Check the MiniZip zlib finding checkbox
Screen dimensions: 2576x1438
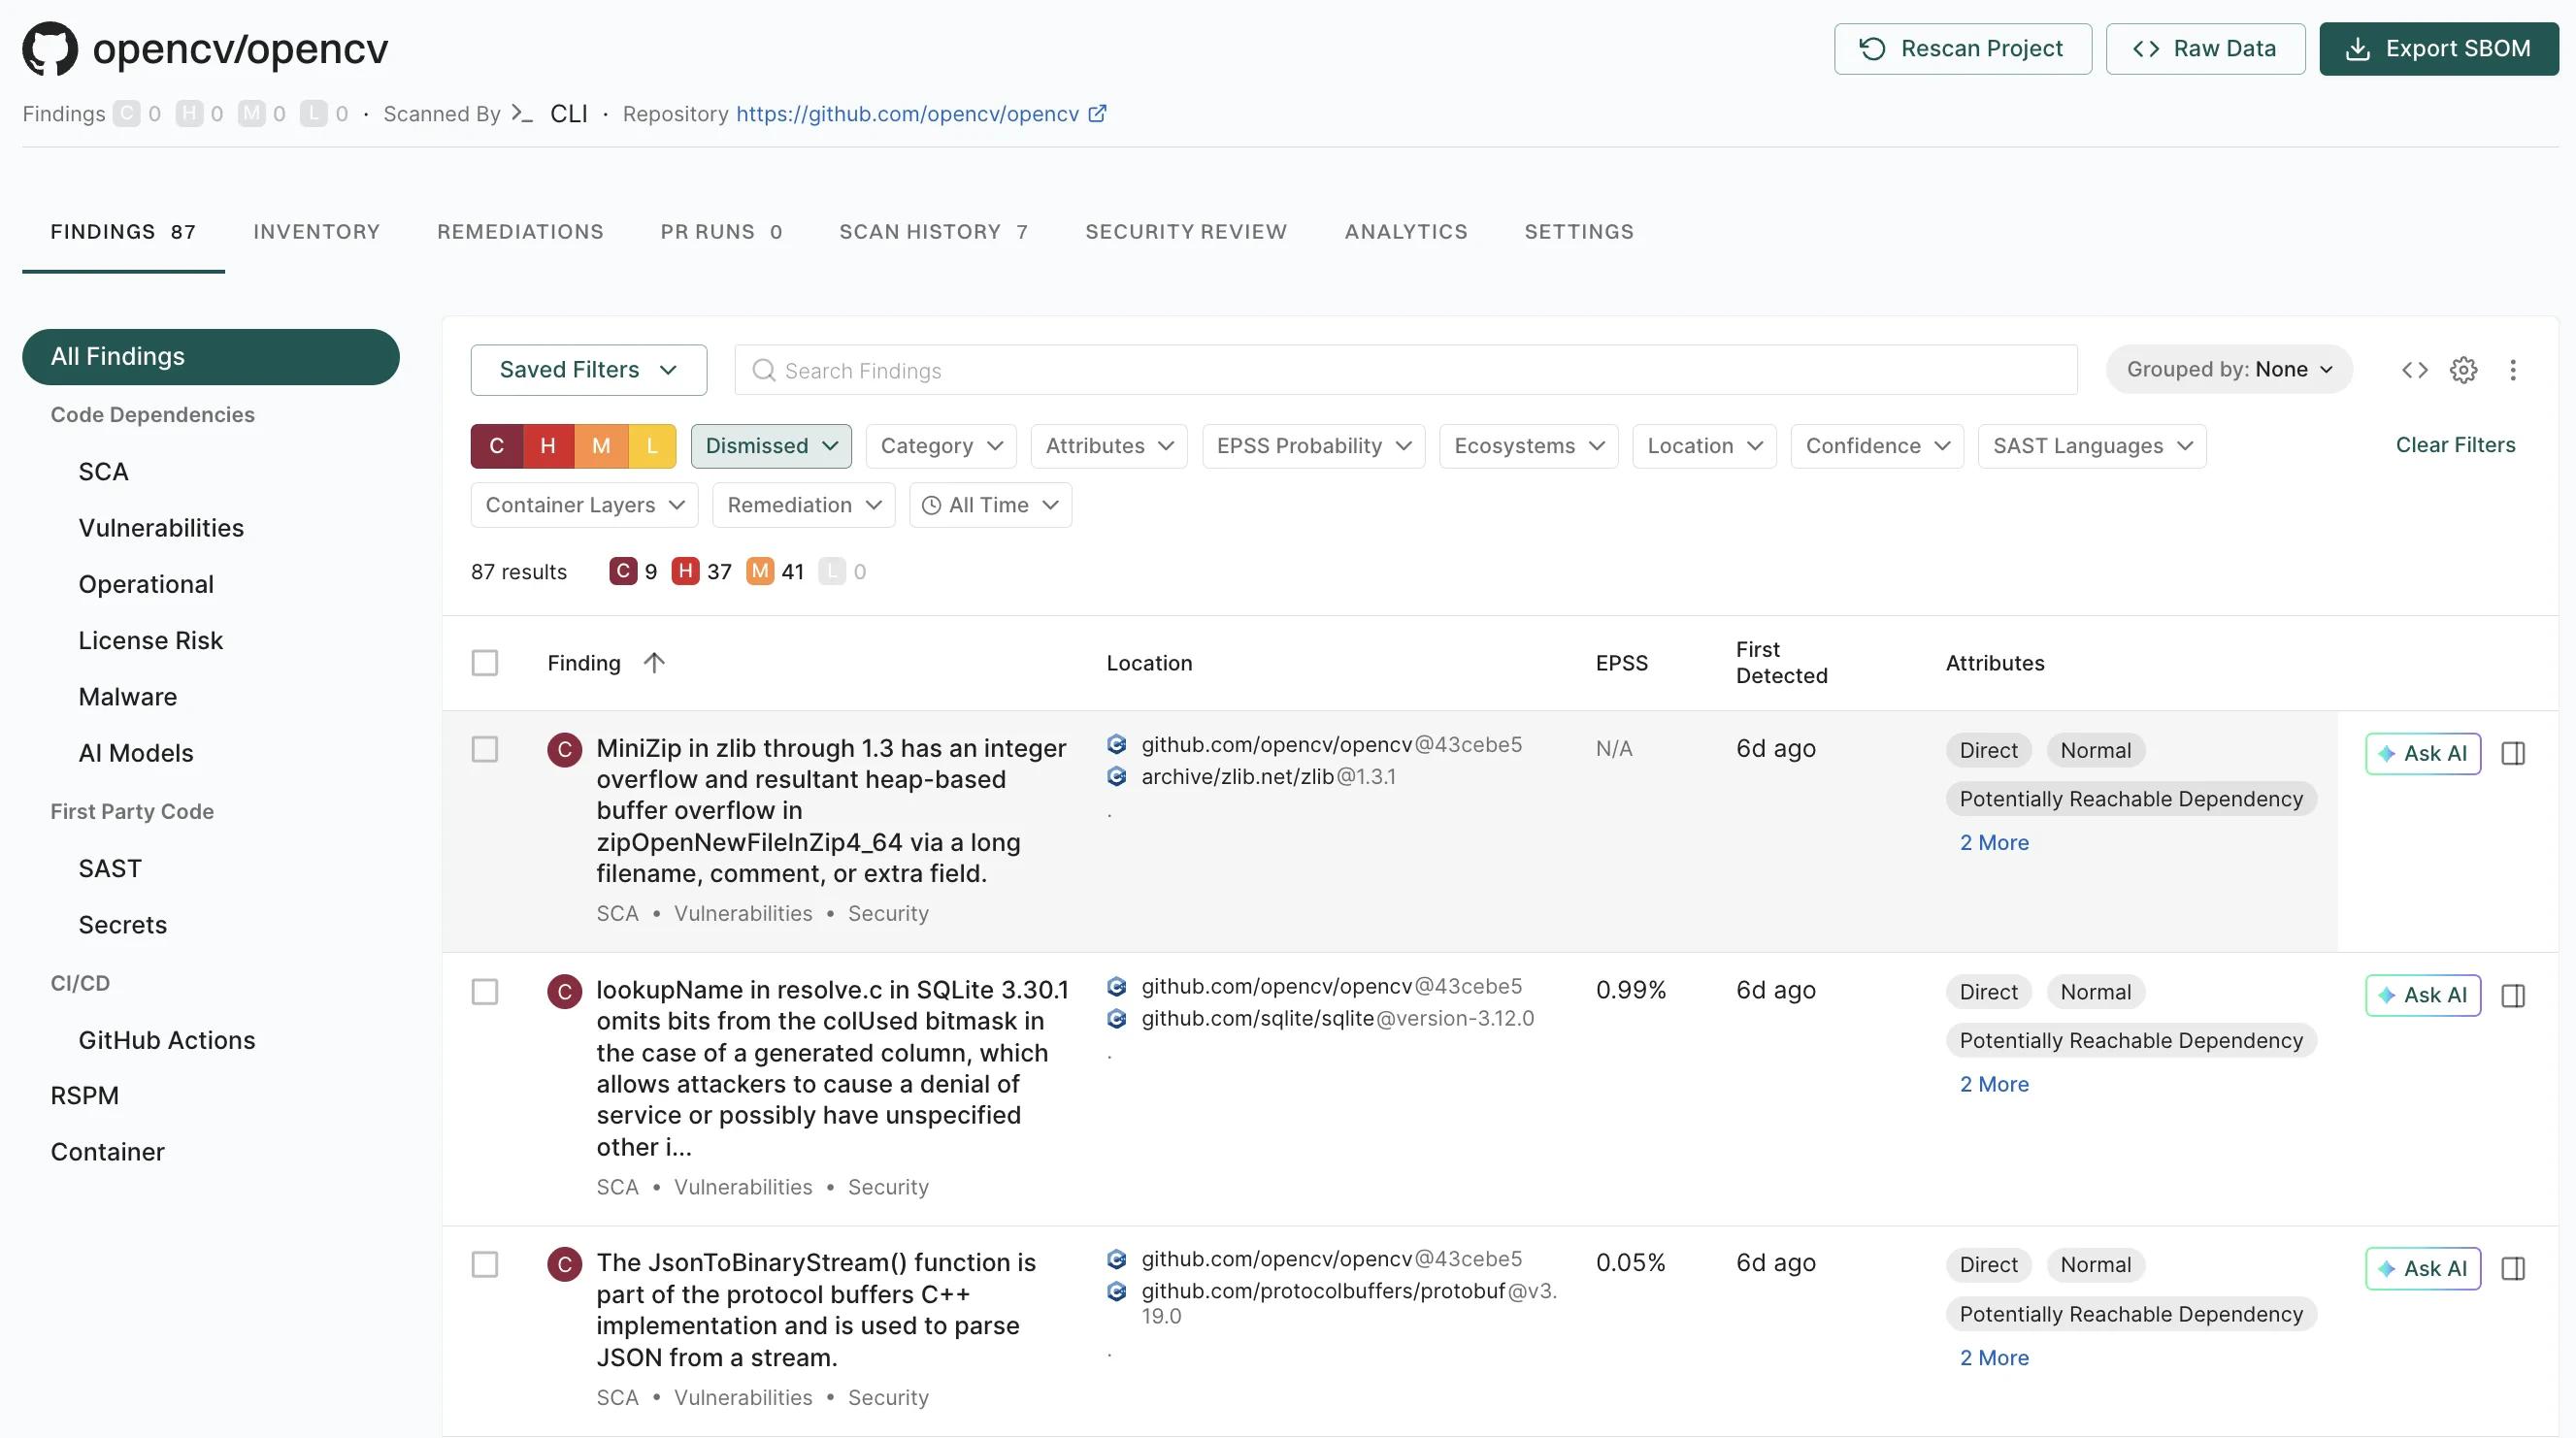[x=485, y=749]
